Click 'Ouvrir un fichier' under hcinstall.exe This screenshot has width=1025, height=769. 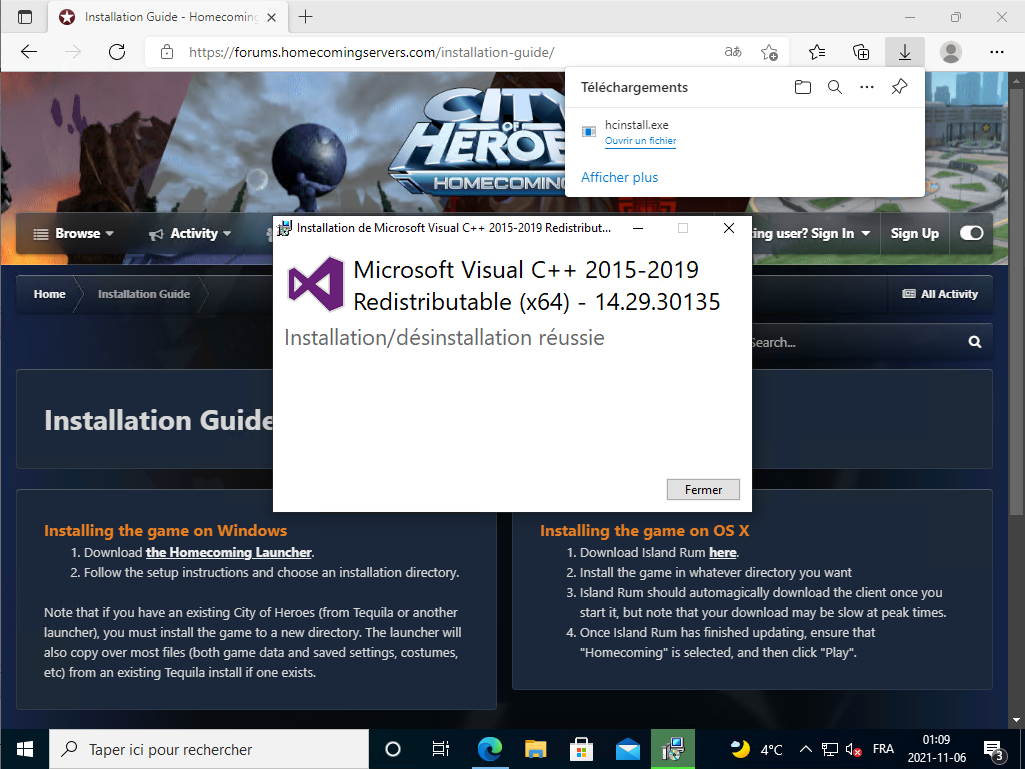pyautogui.click(x=640, y=142)
